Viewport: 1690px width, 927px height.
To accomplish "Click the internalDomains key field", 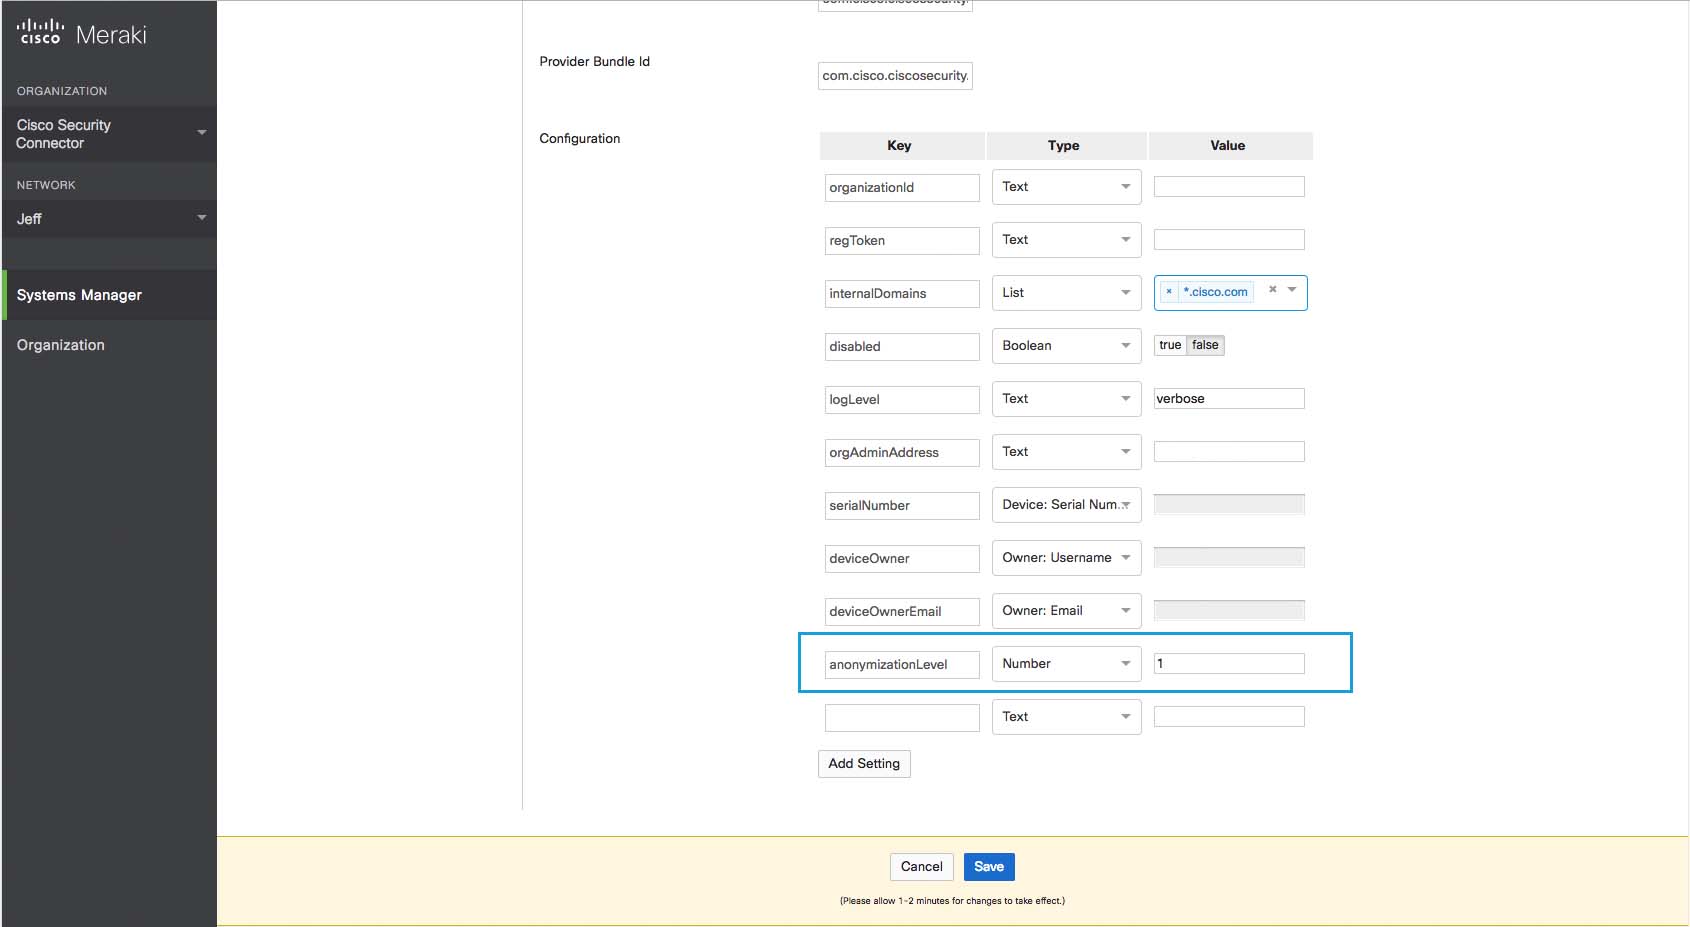I will coord(902,294).
